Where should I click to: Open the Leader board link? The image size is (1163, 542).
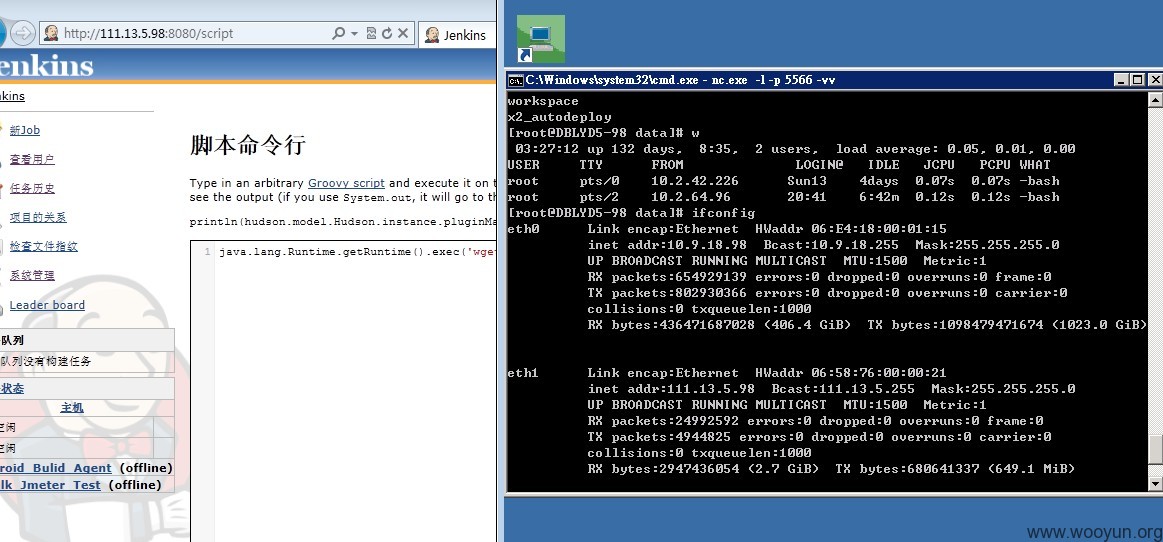[x=47, y=305]
